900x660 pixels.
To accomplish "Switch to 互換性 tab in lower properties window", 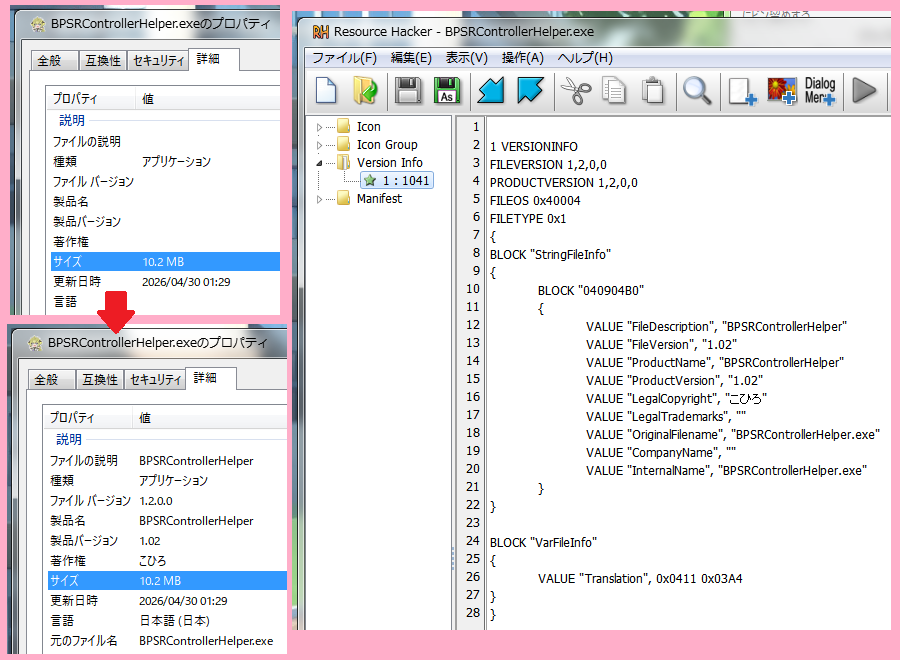I will pos(100,379).
